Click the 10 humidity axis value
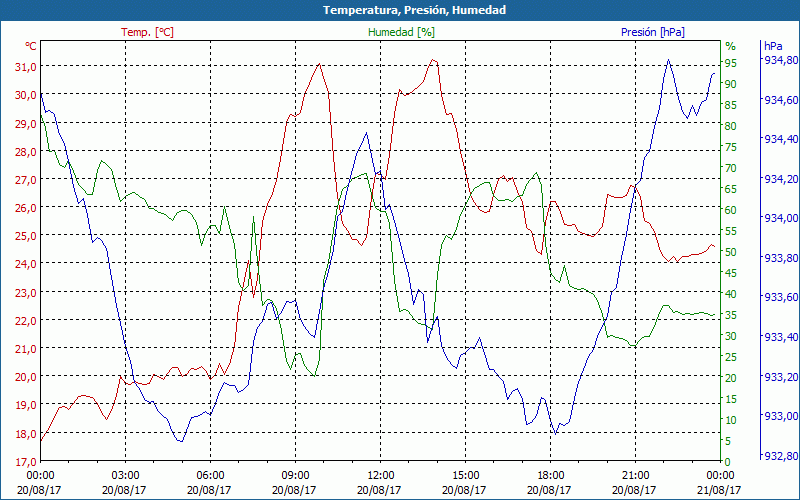 click(731, 420)
